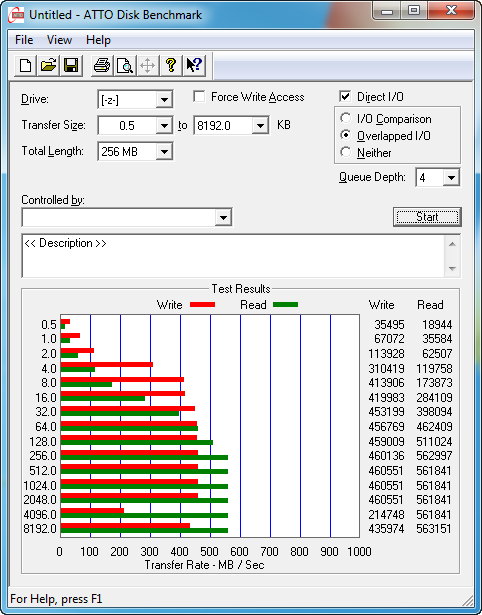Image resolution: width=482 pixels, height=615 pixels.
Task: Click the 0.5 row label in the chart
Action: [x=49, y=325]
